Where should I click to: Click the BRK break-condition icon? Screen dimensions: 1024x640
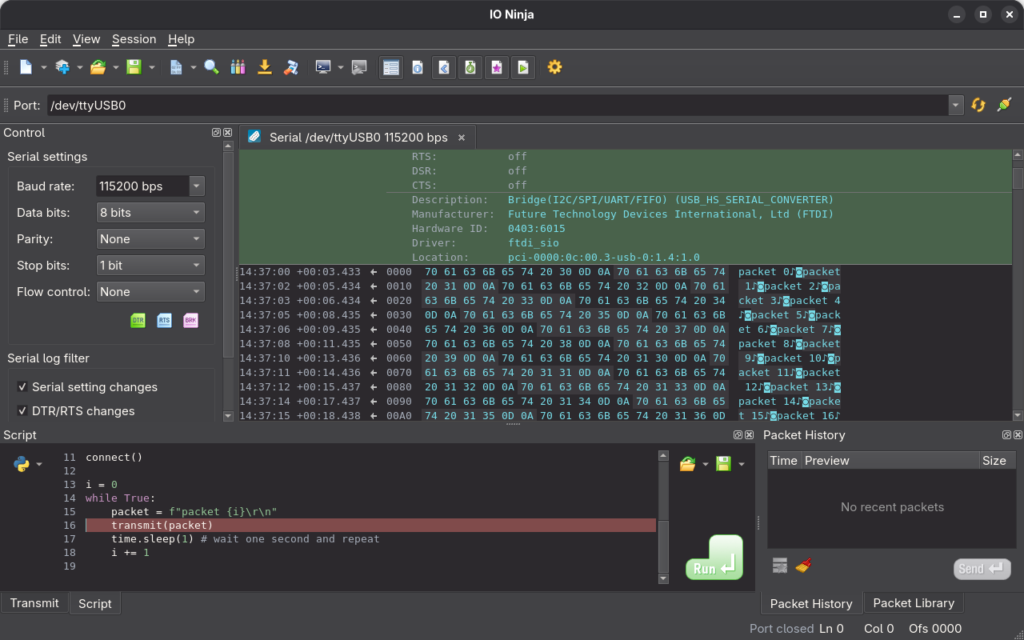(x=190, y=320)
